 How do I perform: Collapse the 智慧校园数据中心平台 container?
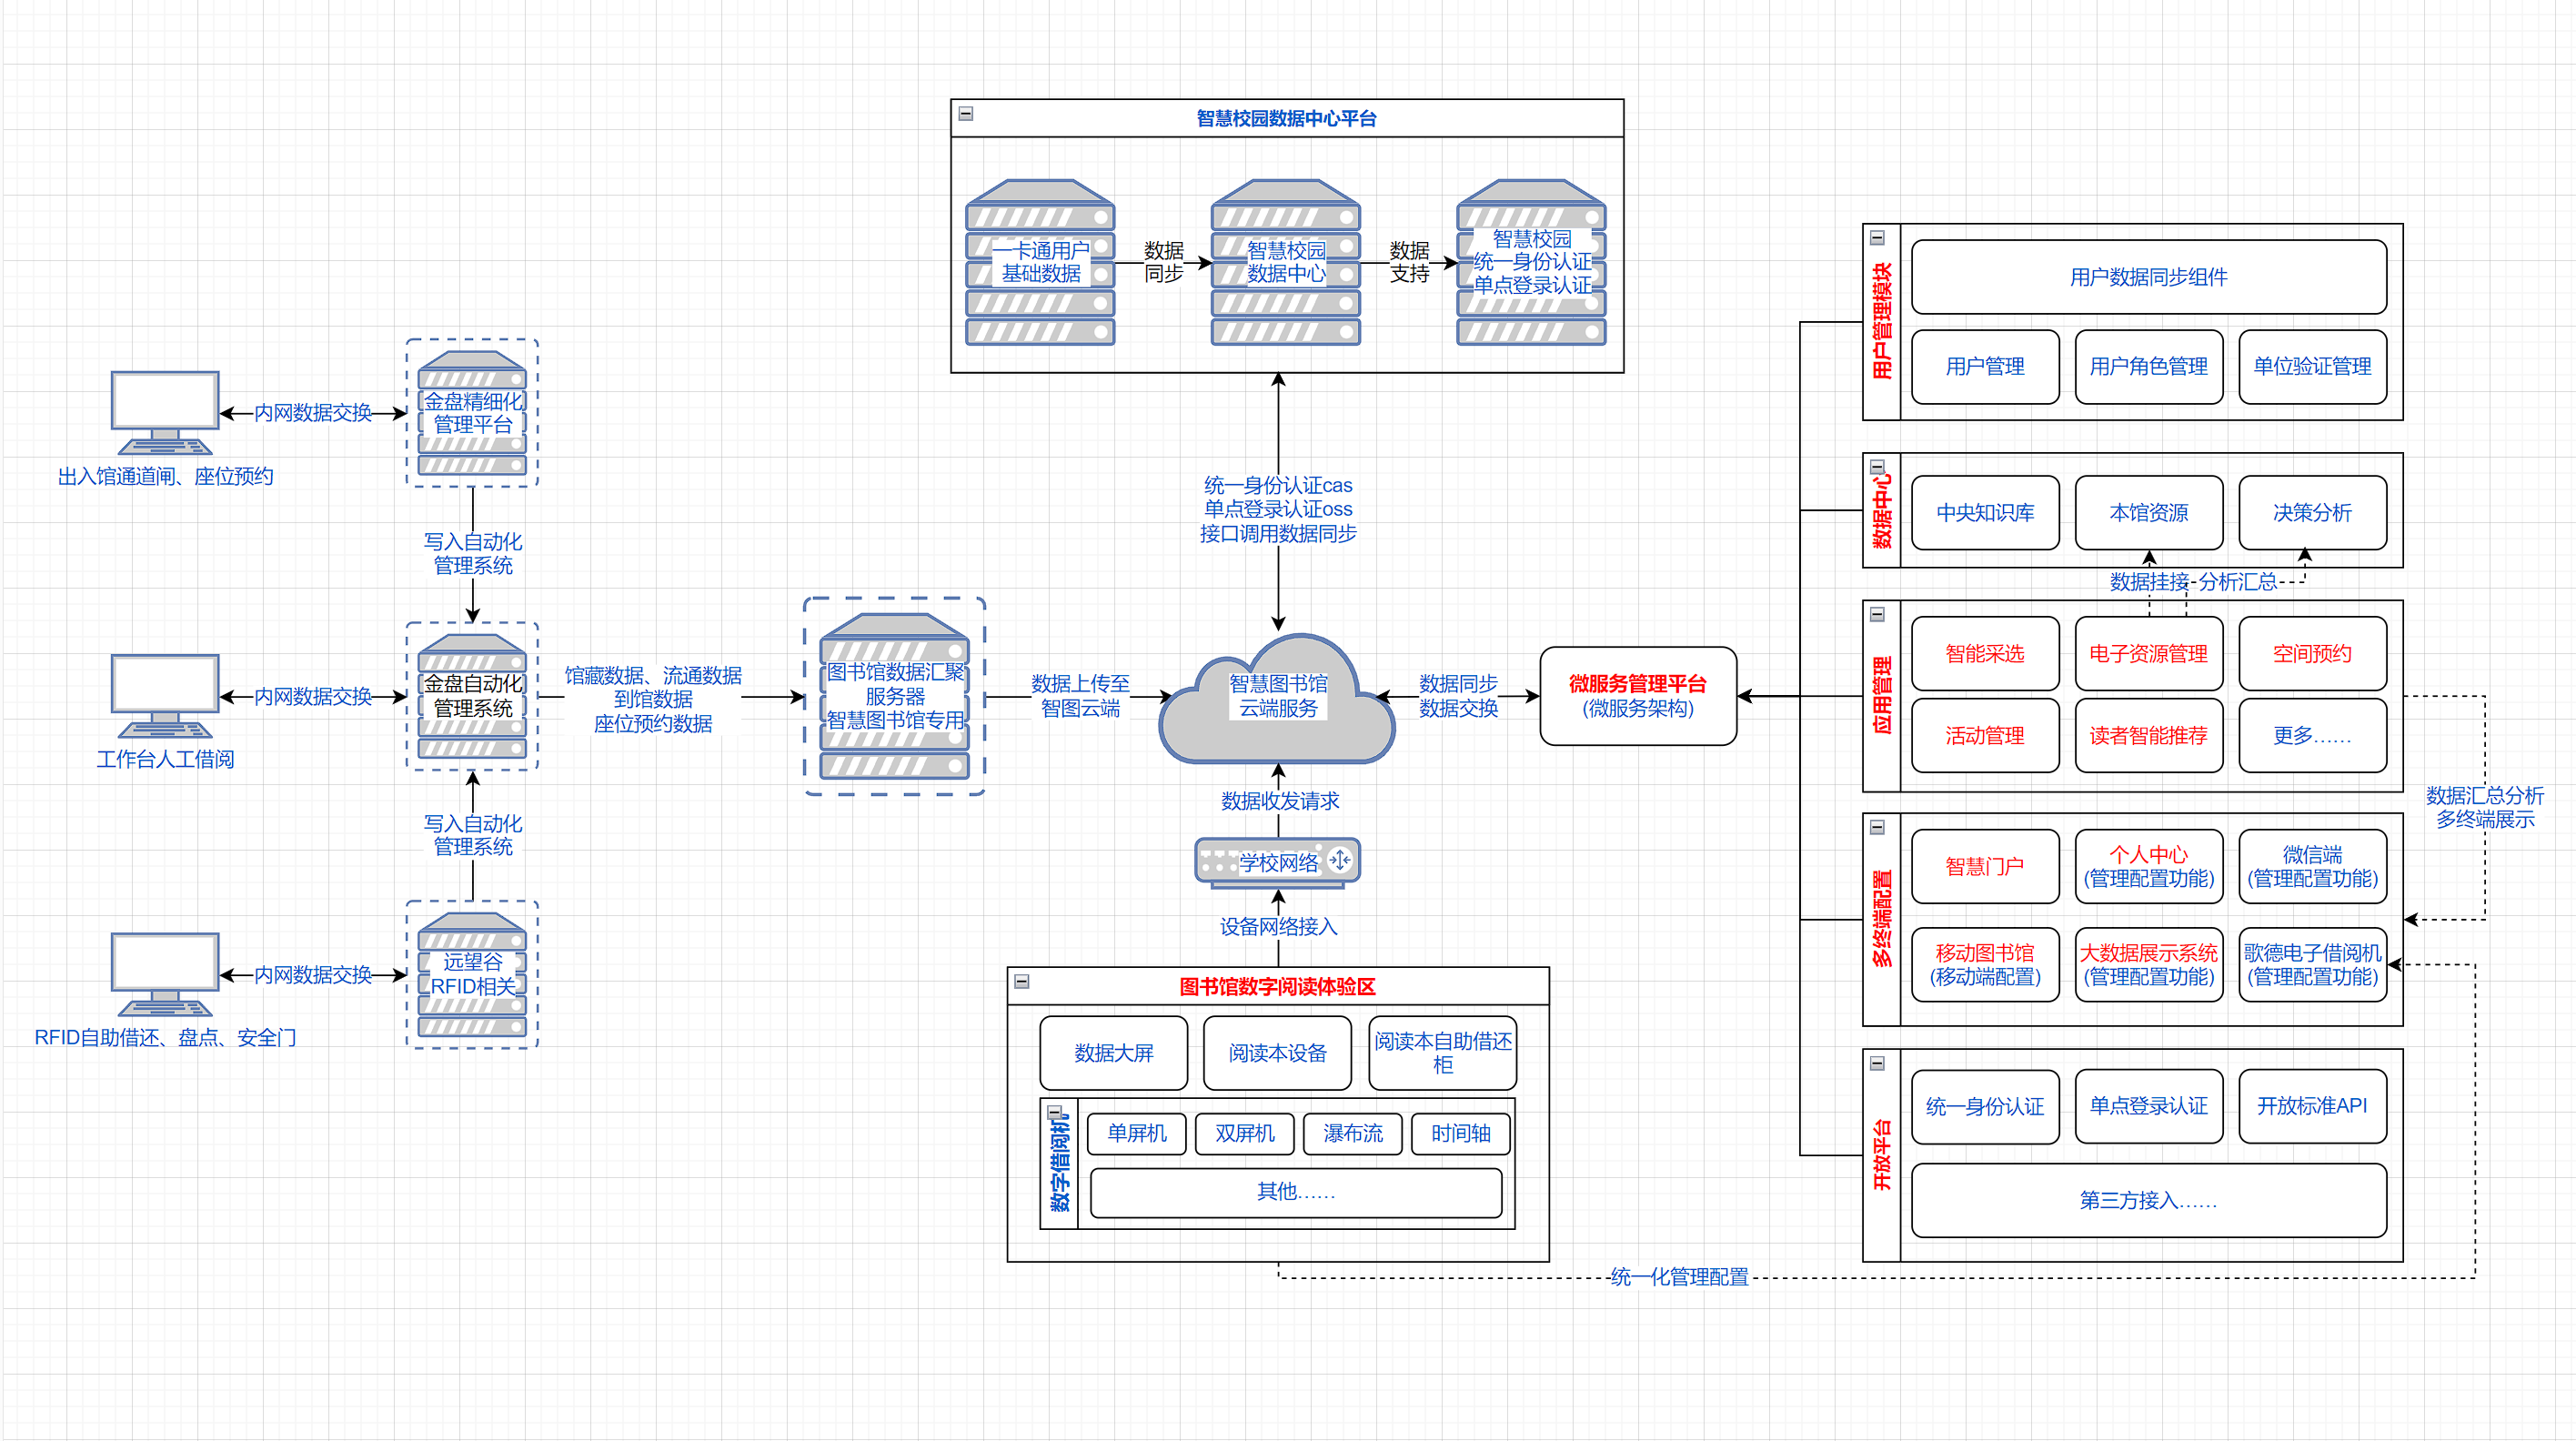[x=966, y=114]
